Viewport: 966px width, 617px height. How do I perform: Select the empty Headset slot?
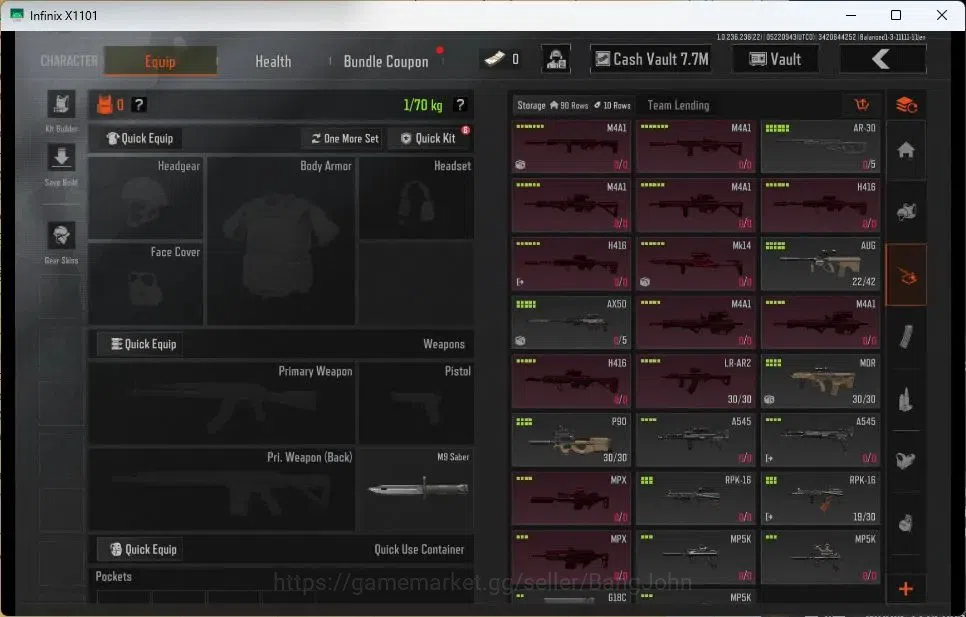(416, 198)
